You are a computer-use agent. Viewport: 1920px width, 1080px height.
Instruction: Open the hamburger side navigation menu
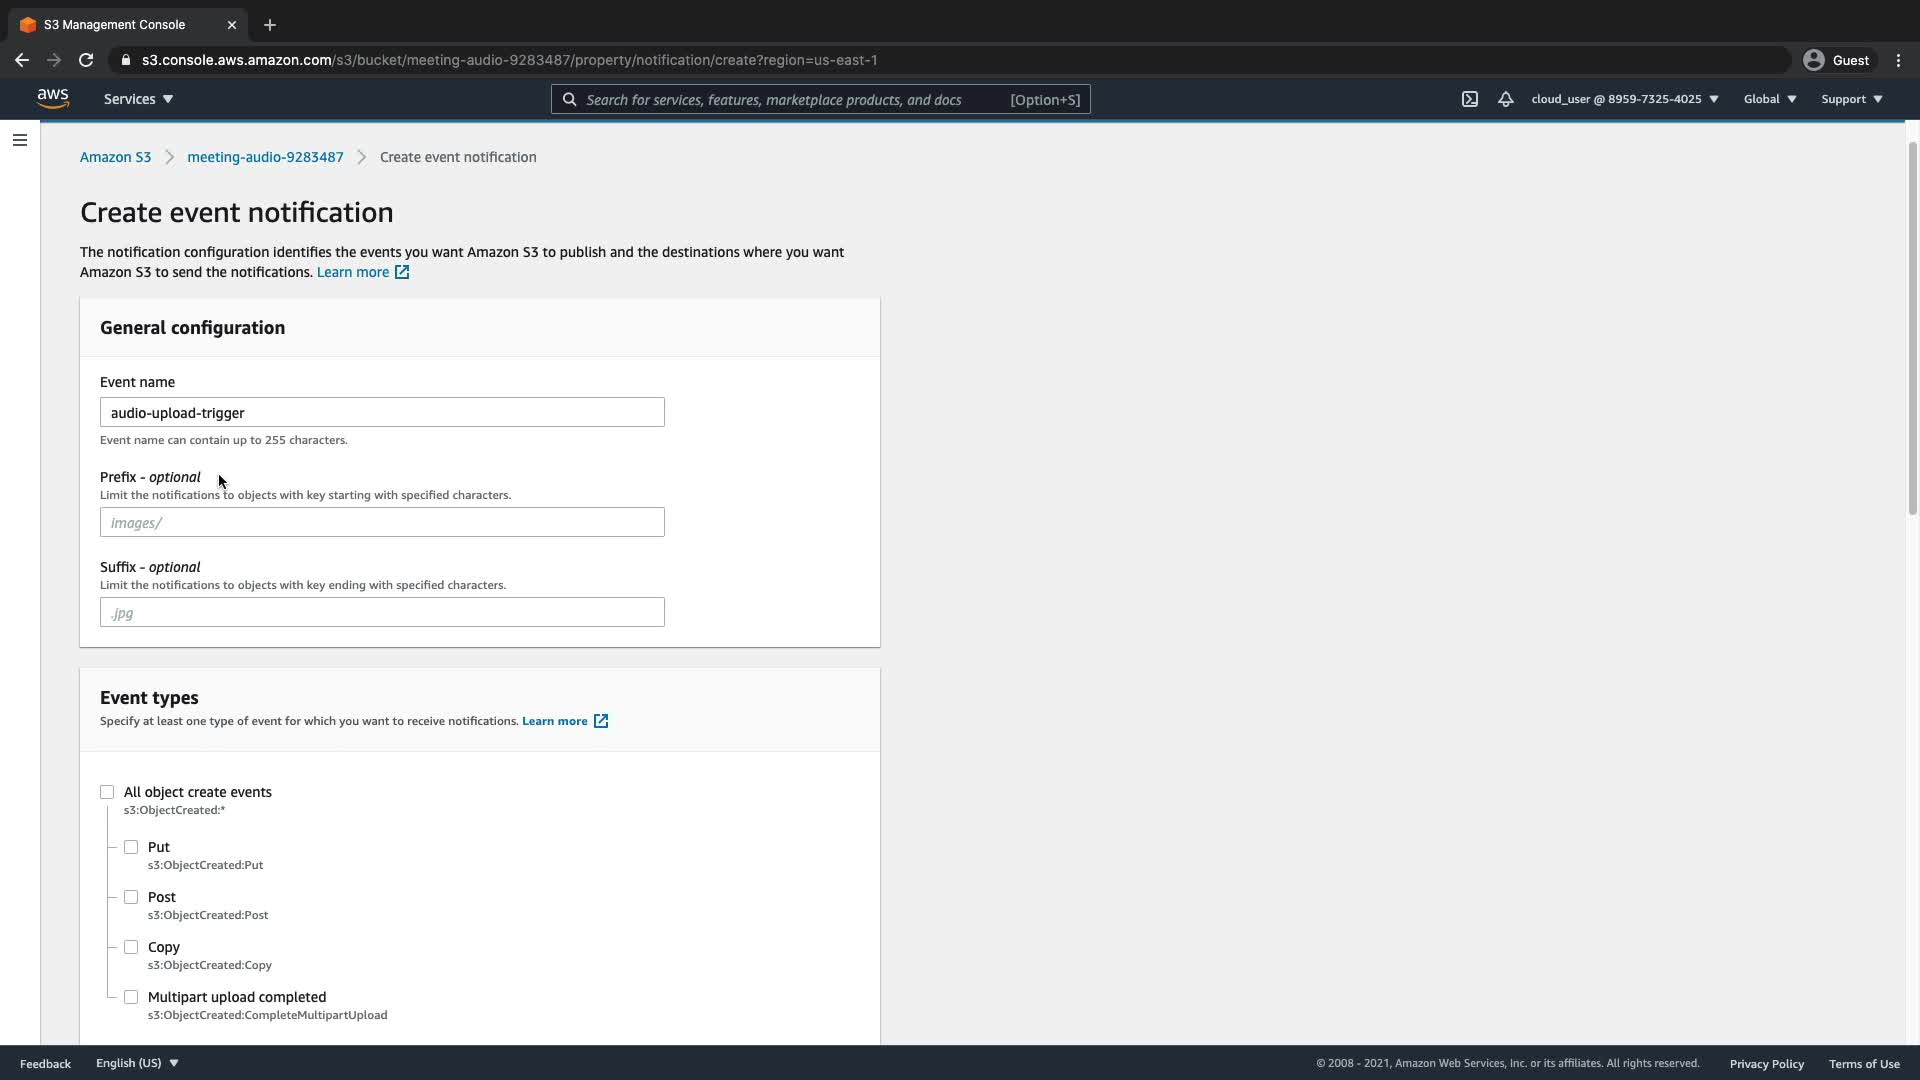tap(19, 140)
